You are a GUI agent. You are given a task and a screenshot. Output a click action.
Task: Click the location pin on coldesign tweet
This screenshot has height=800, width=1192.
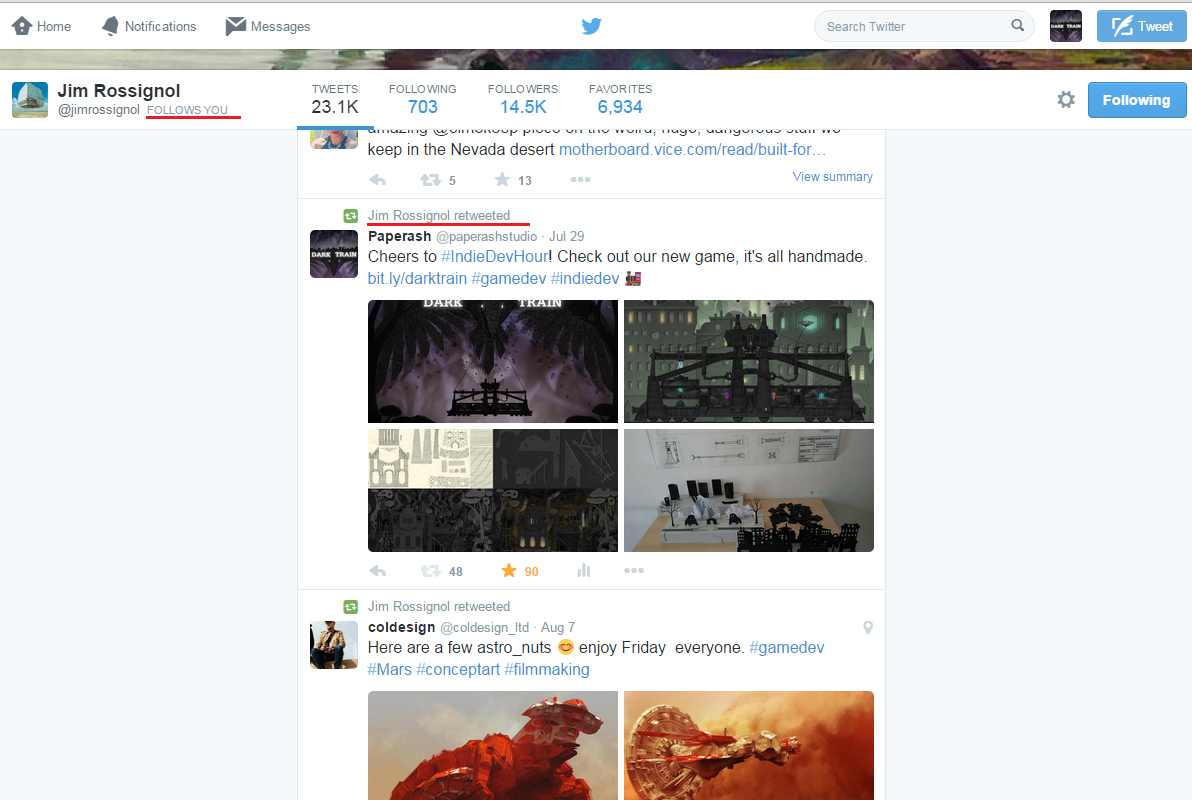click(x=868, y=627)
